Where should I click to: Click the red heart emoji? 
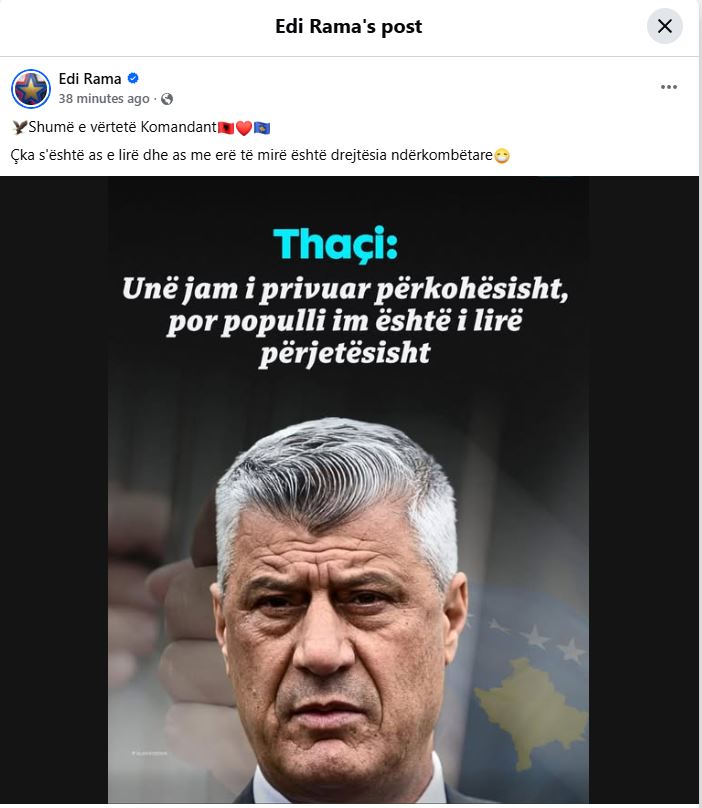244,127
